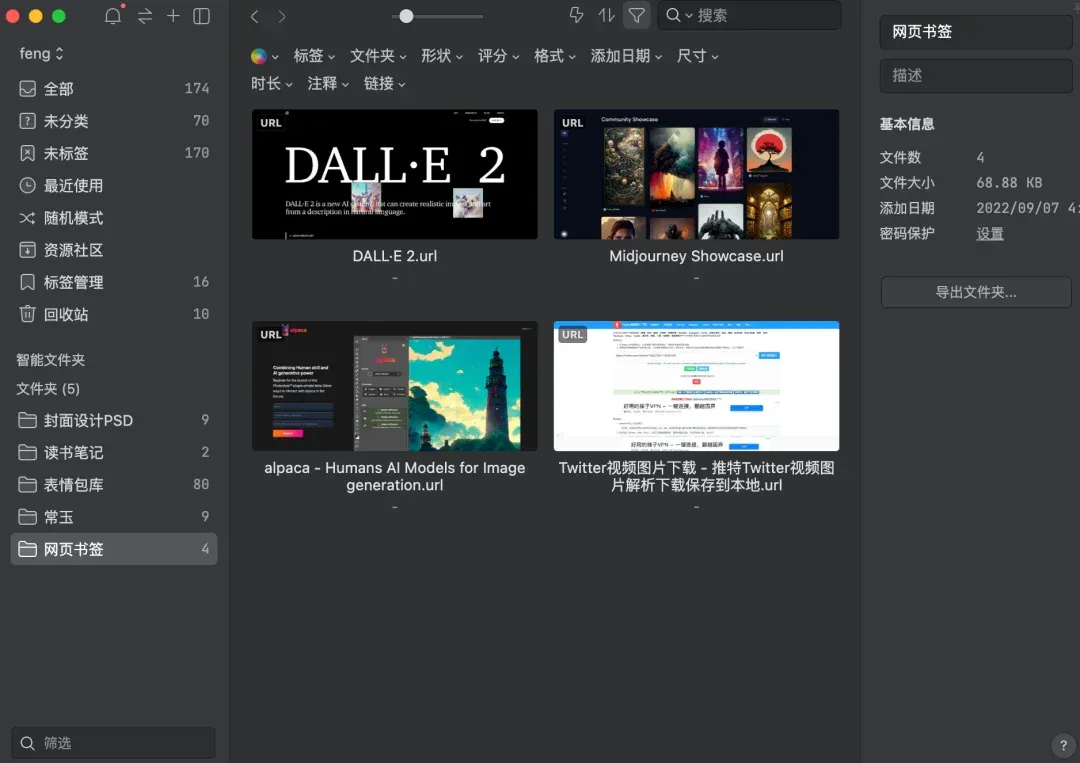This screenshot has height=763, width=1080.
Task: Click the 导出文件夹... button
Action: click(975, 292)
